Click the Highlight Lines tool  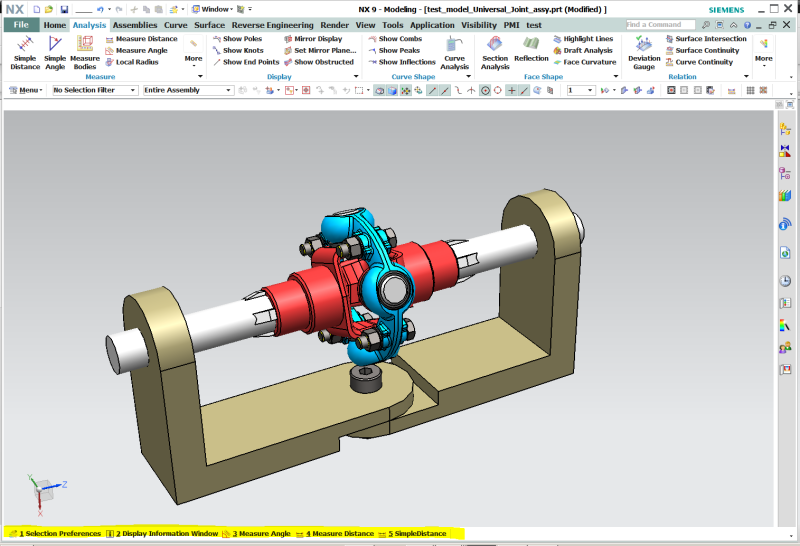tap(583, 39)
